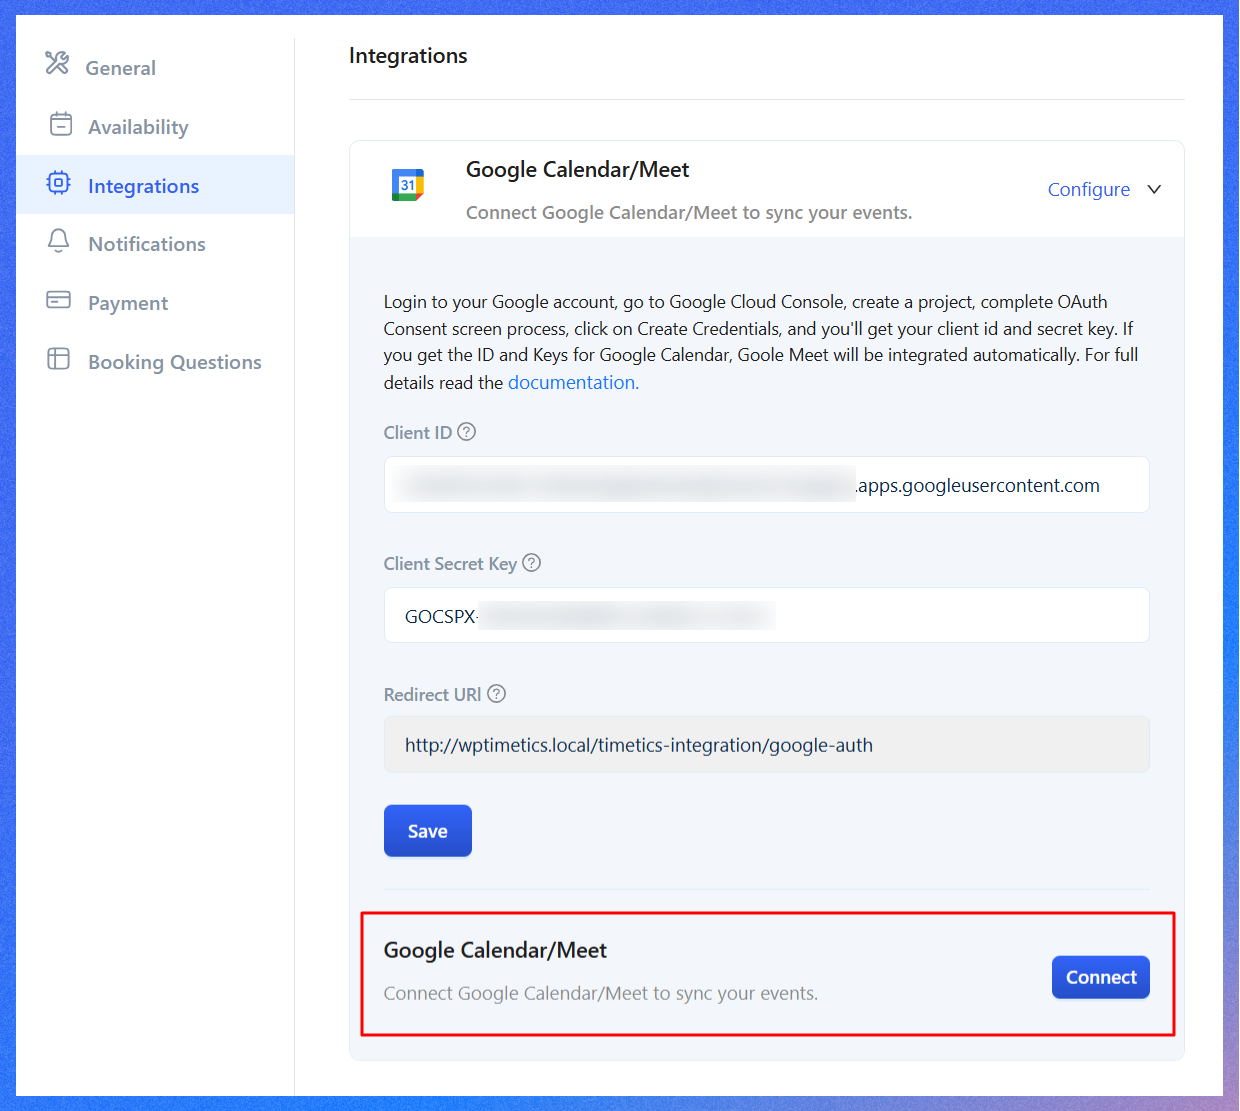Click the Google Calendar logo icon
The width and height of the screenshot is (1240, 1111).
408,185
